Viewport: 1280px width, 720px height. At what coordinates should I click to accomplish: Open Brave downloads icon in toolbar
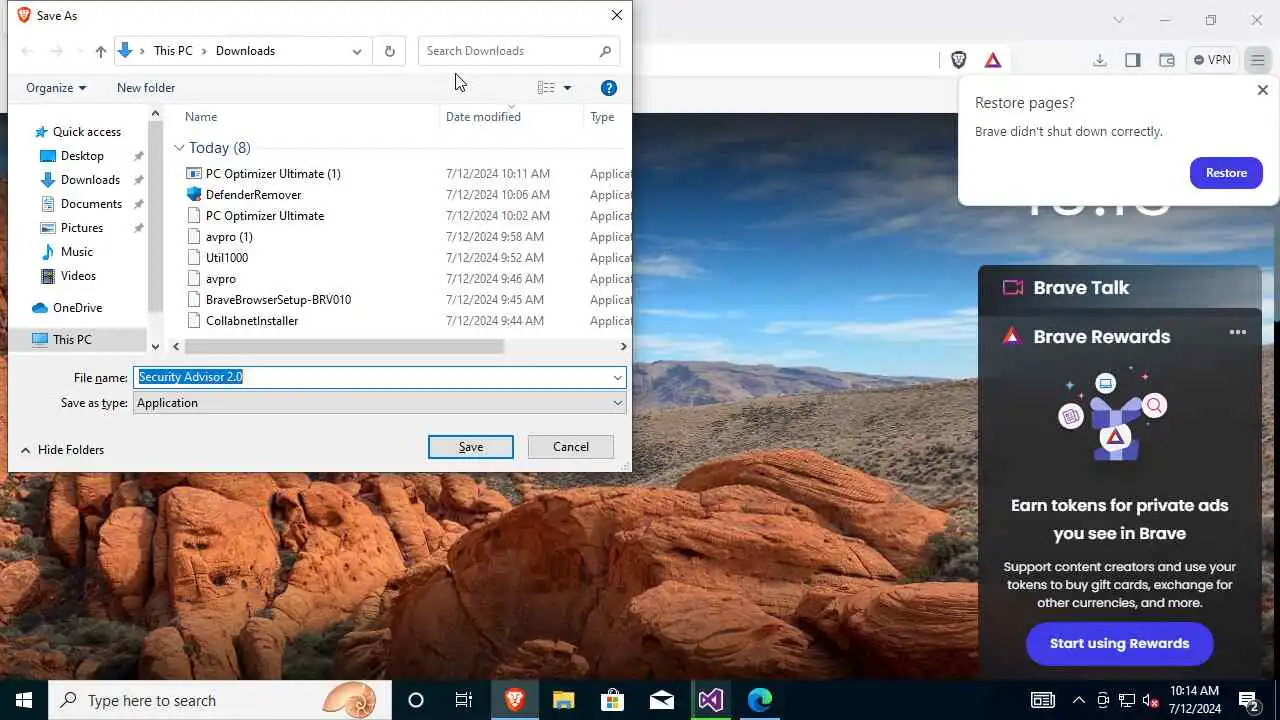pyautogui.click(x=1100, y=60)
